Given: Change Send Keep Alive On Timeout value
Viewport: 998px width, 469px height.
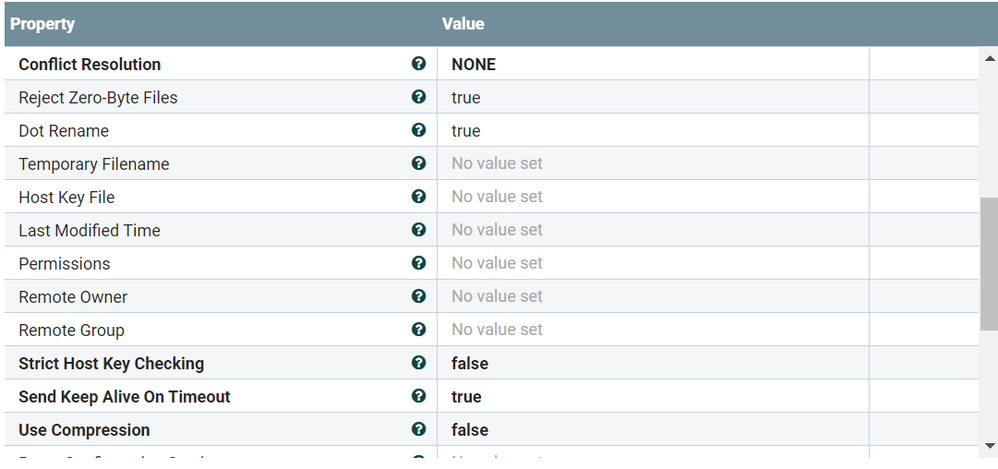Looking at the screenshot, I should point(653,396).
